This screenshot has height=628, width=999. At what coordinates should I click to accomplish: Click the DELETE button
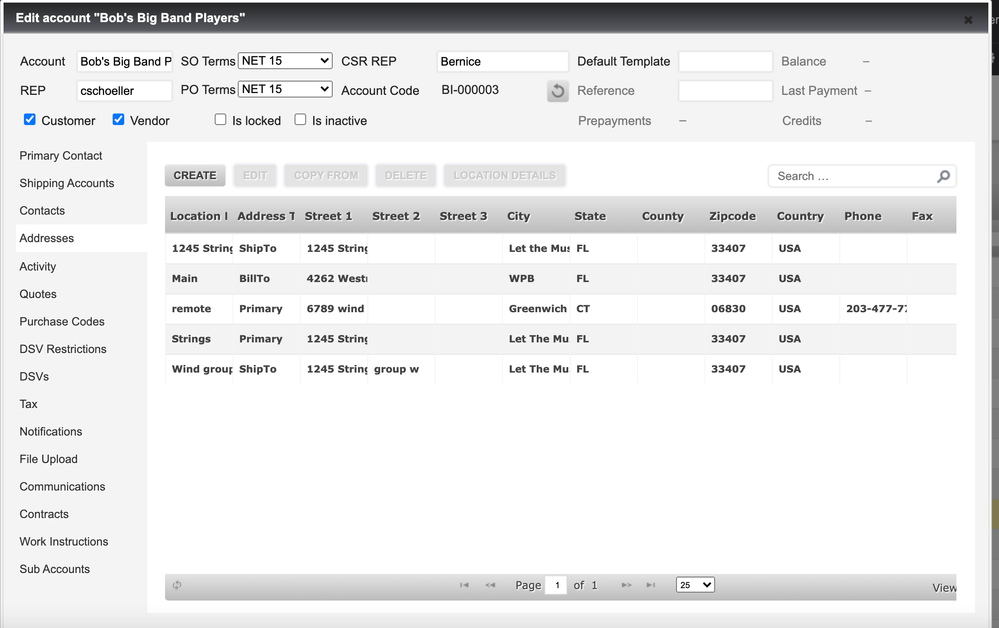pyautogui.click(x=406, y=176)
